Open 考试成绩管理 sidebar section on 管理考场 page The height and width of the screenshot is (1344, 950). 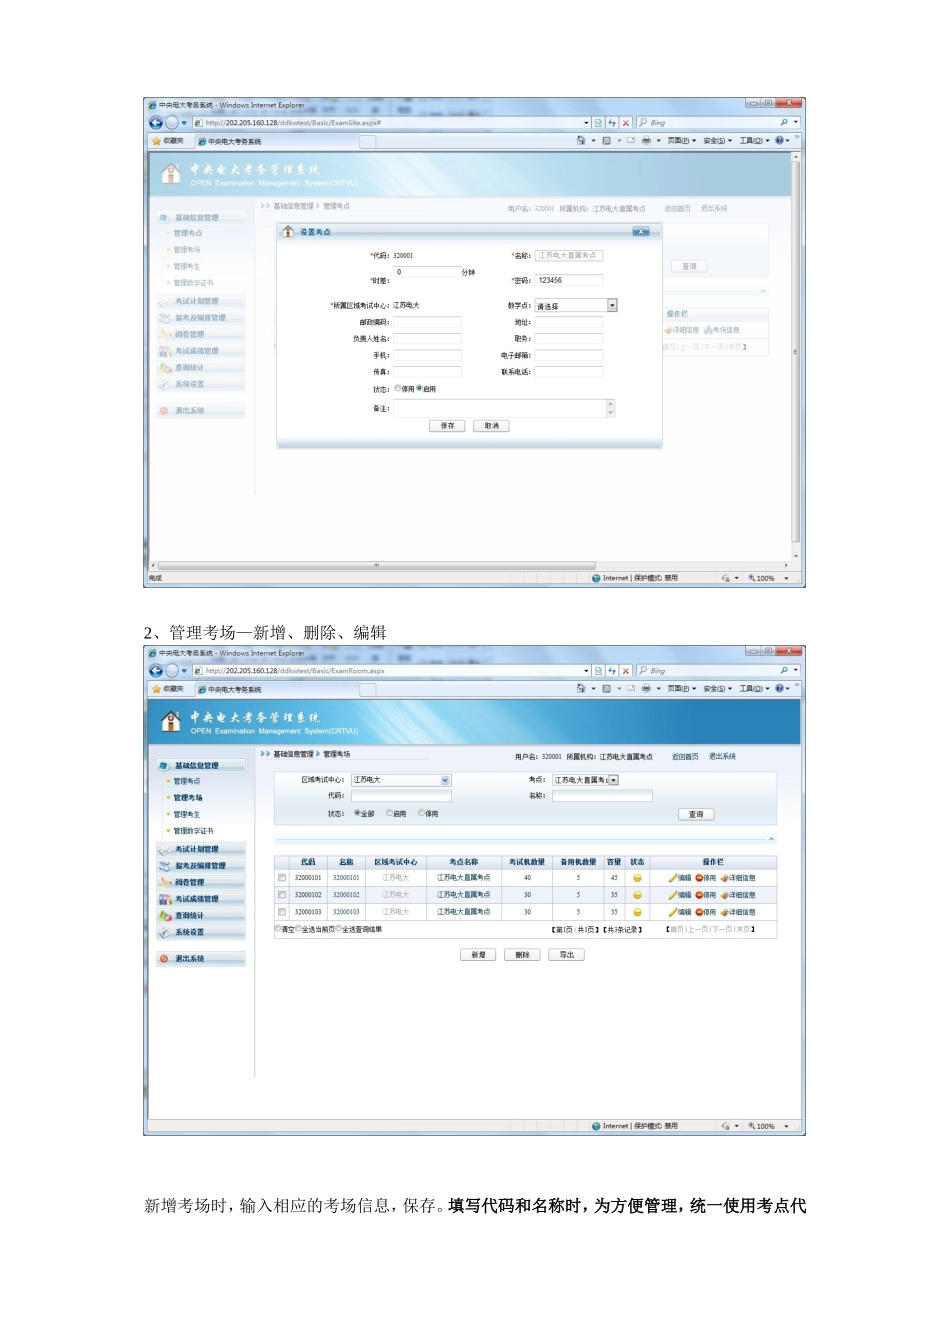pyautogui.click(x=201, y=899)
